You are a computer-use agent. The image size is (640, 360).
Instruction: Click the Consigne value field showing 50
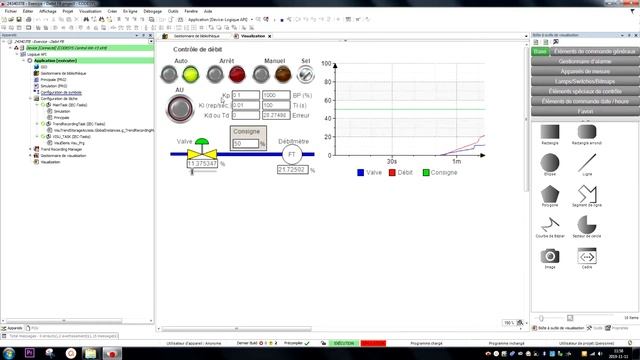246,144
